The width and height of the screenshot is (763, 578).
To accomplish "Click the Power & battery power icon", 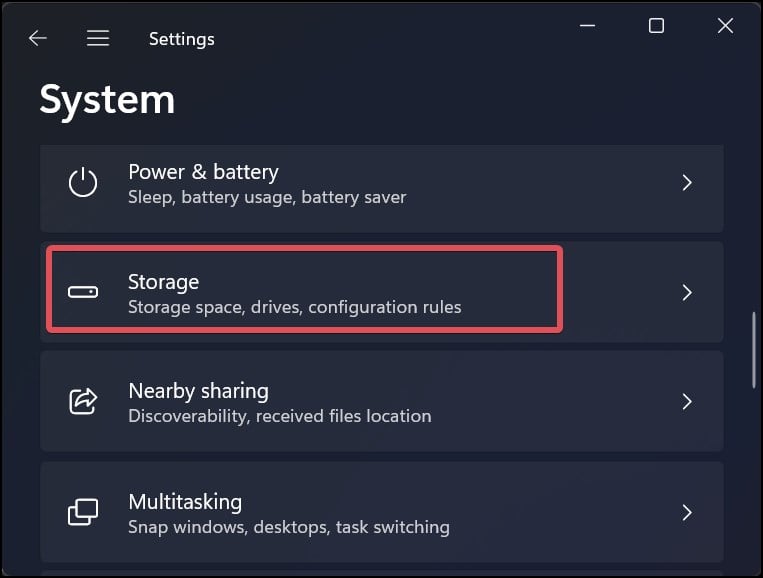I will (83, 183).
